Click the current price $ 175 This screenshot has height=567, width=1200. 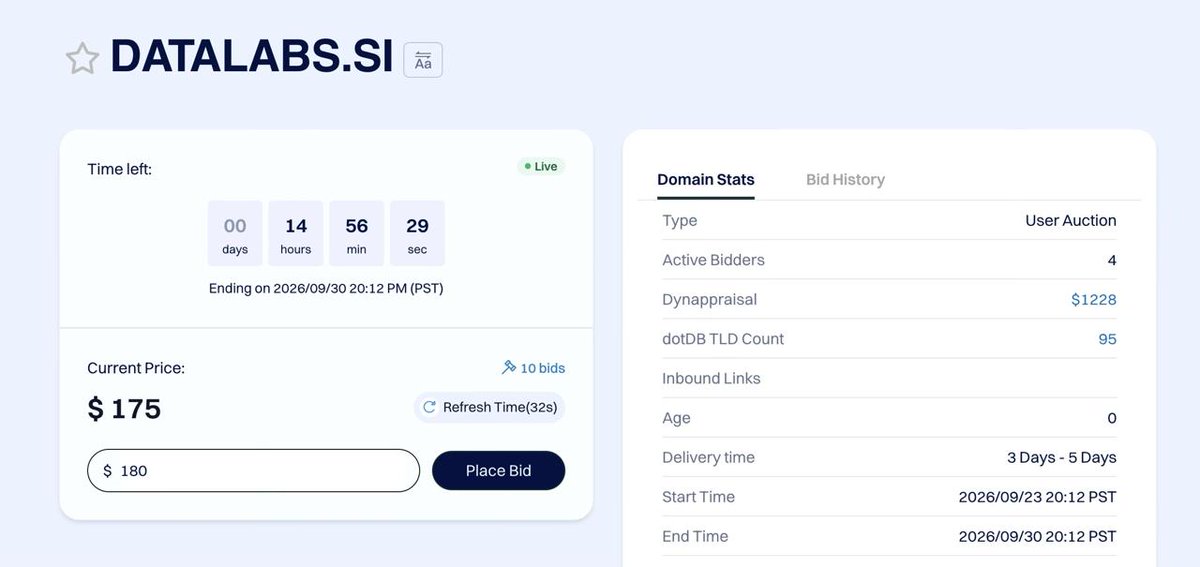coord(124,408)
